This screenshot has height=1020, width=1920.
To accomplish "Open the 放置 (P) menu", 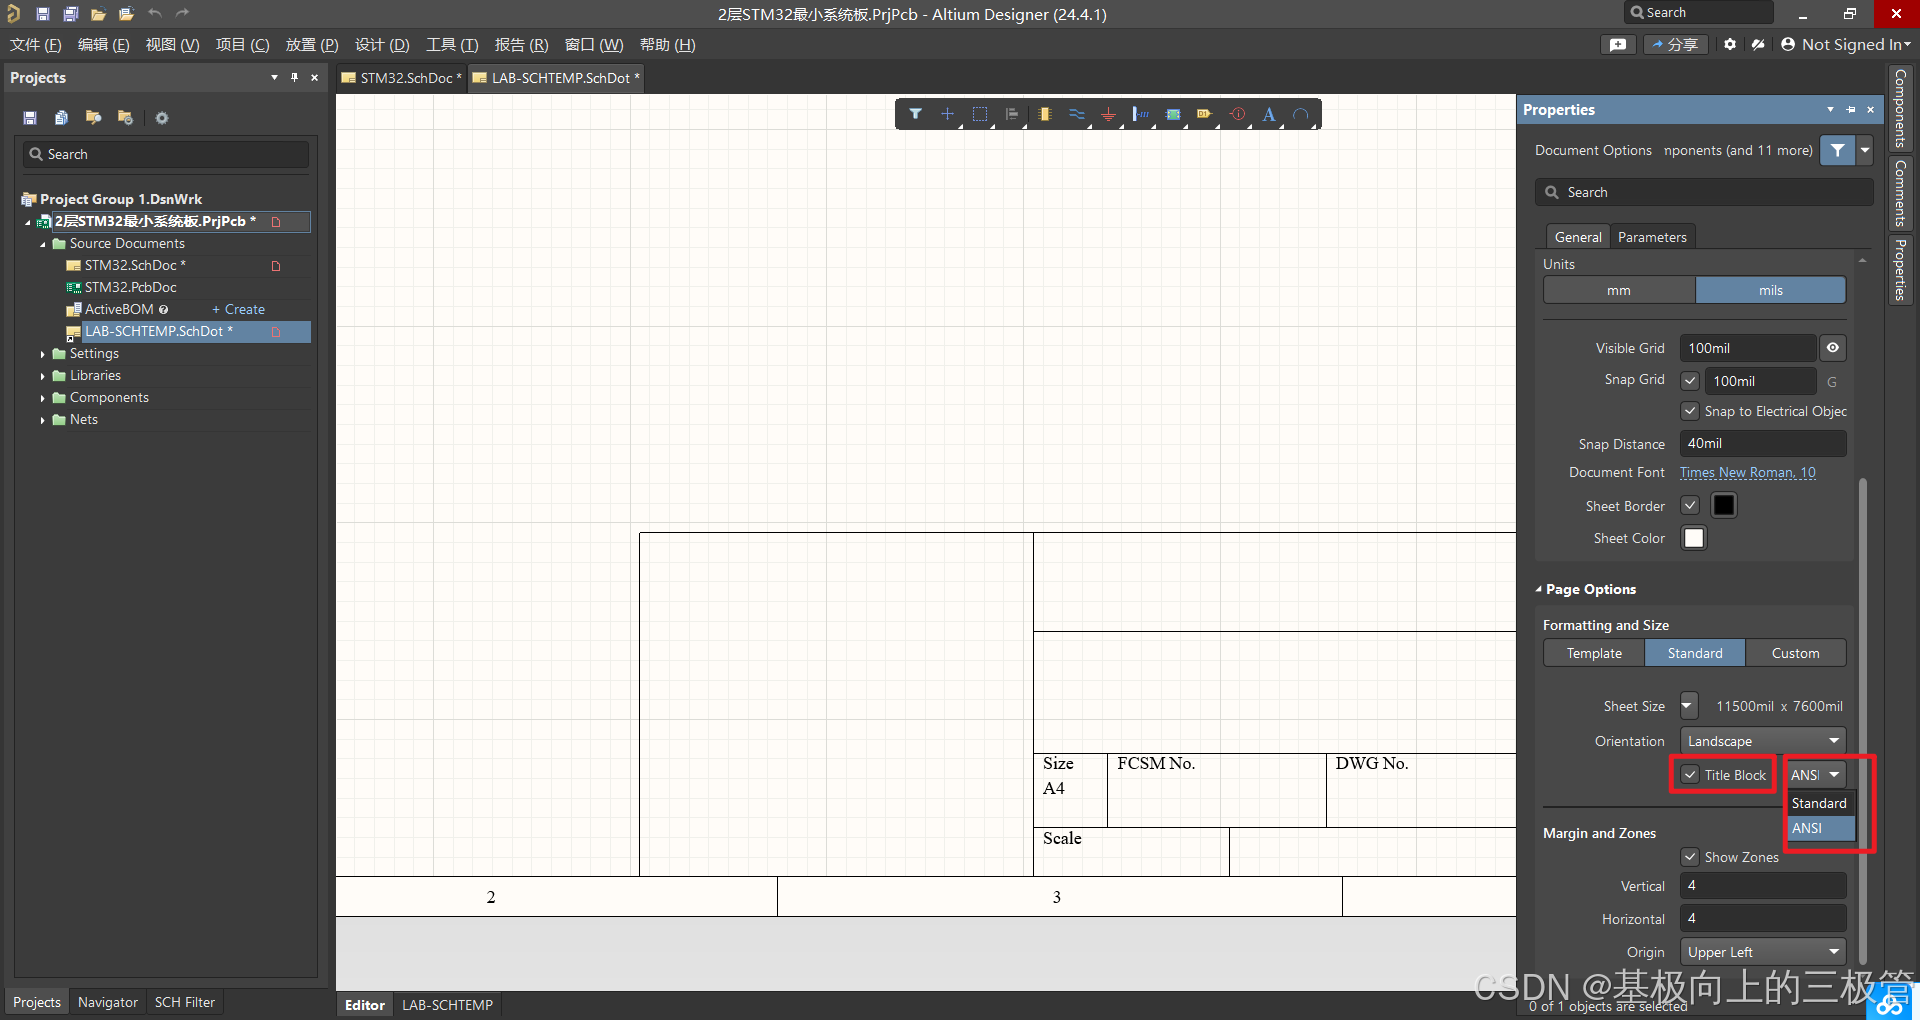I will click(312, 45).
